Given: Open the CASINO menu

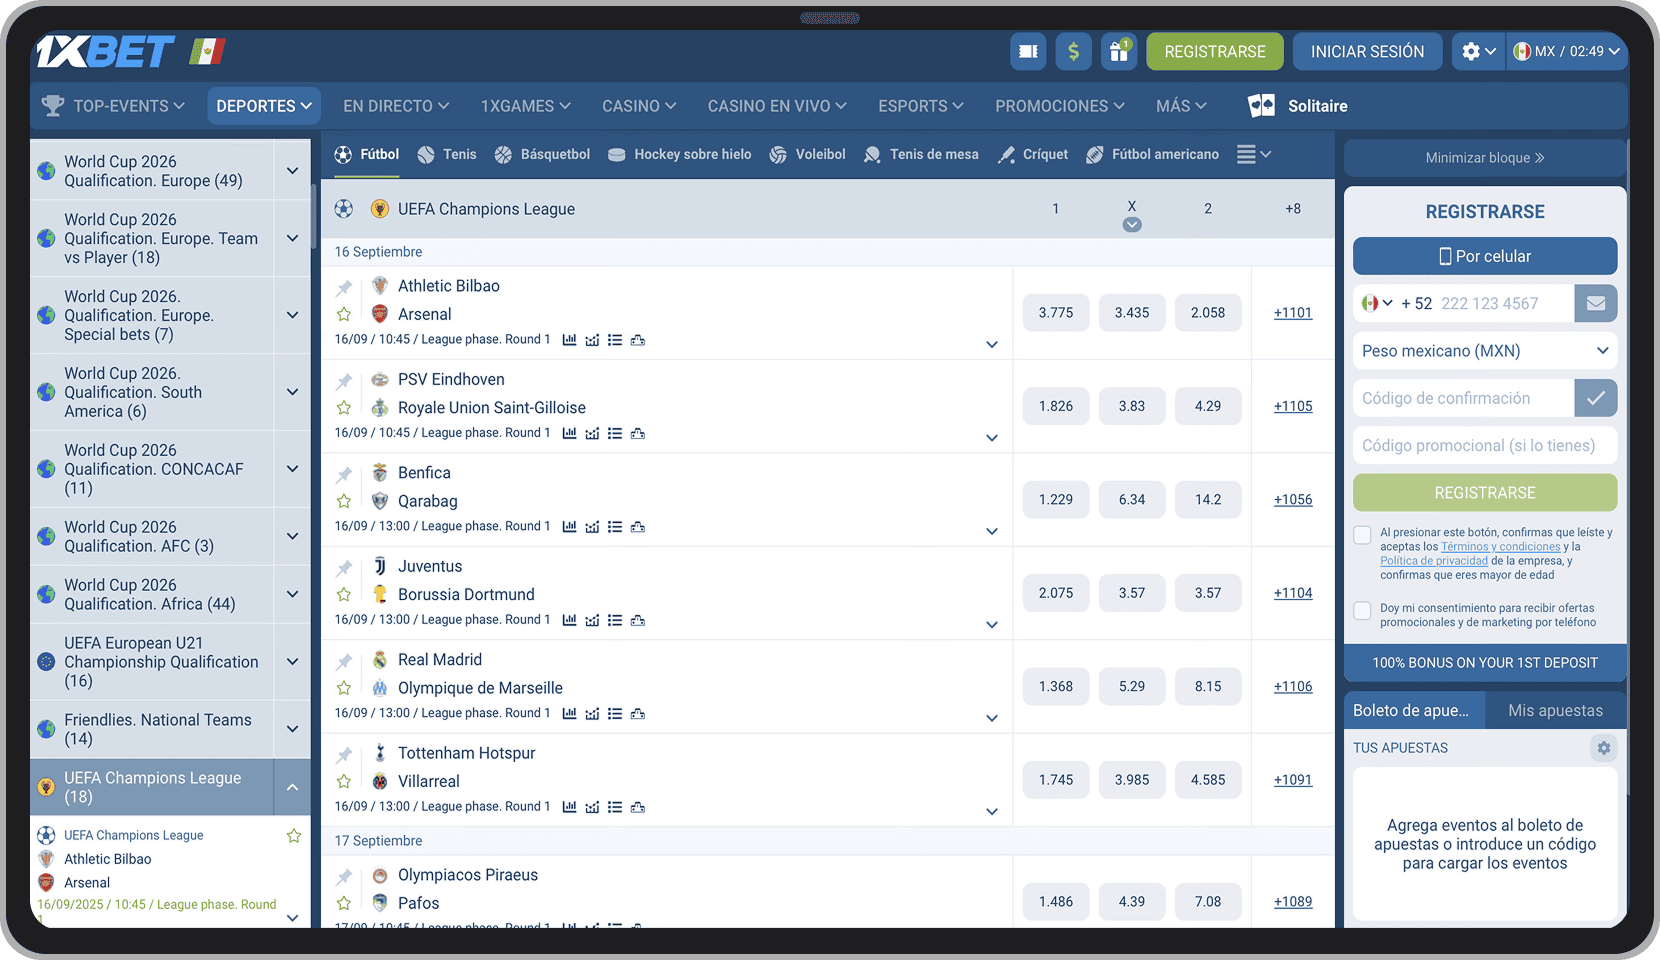Looking at the screenshot, I should [639, 106].
